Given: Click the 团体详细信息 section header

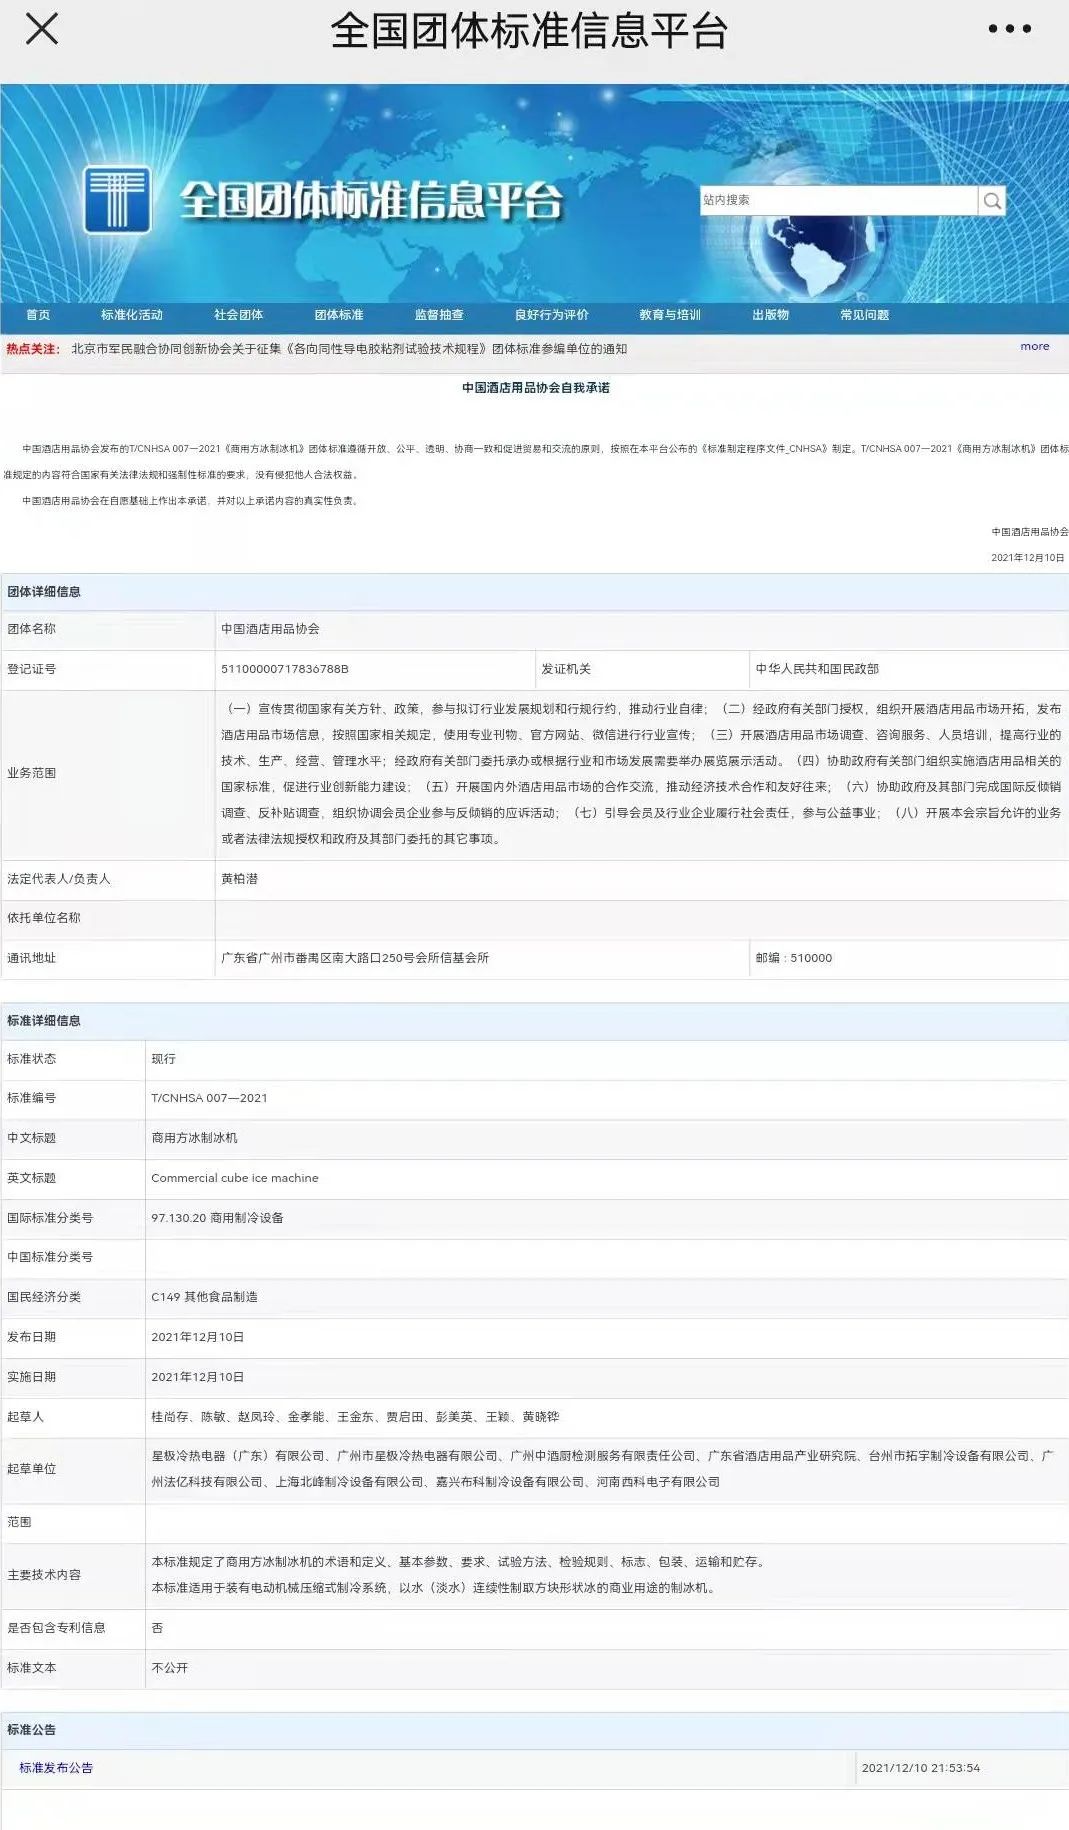Looking at the screenshot, I should click(44, 592).
